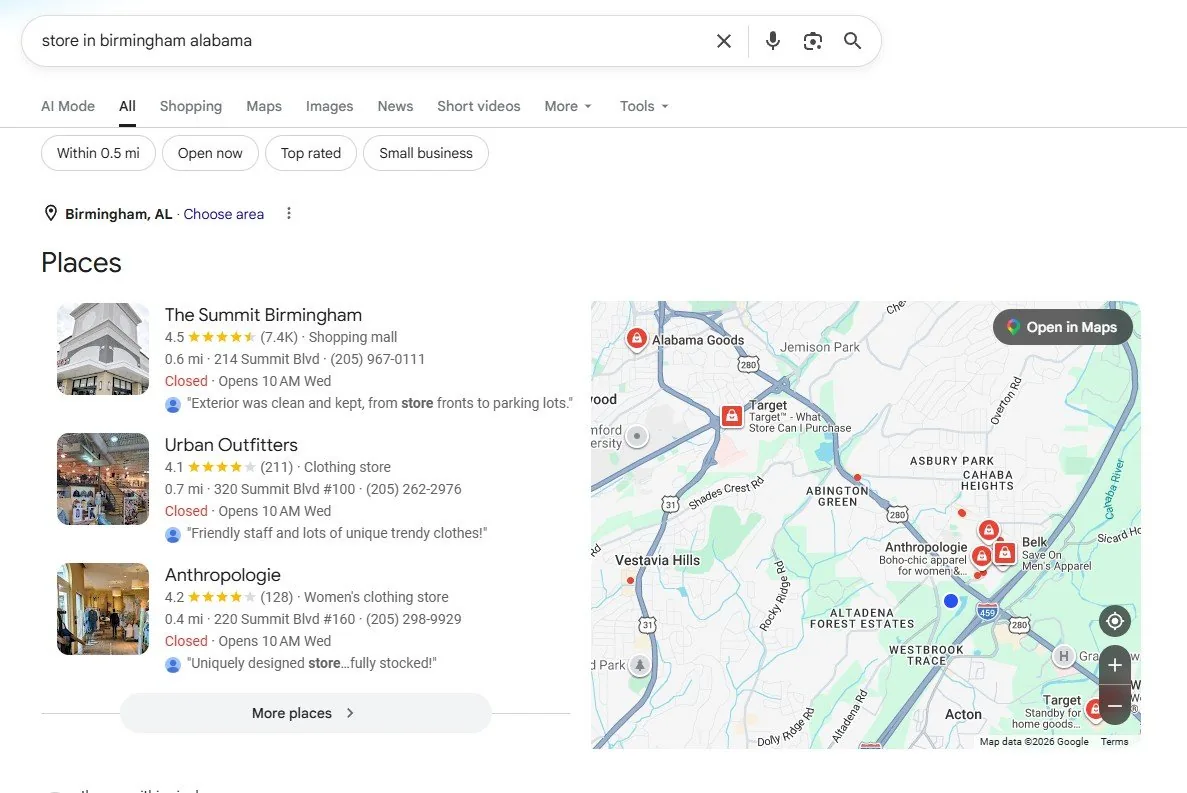Recenter map with my location icon
The height and width of the screenshot is (793, 1187).
(1114, 621)
